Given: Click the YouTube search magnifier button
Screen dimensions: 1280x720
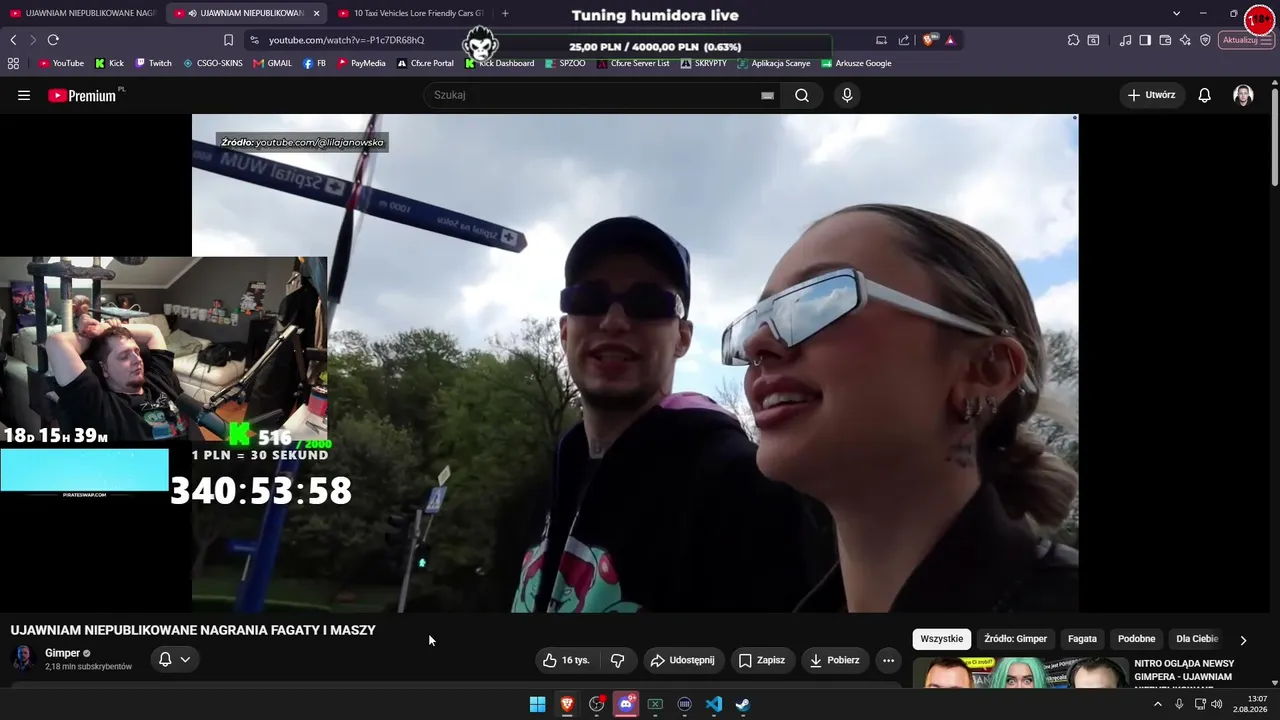Looking at the screenshot, I should [x=802, y=95].
